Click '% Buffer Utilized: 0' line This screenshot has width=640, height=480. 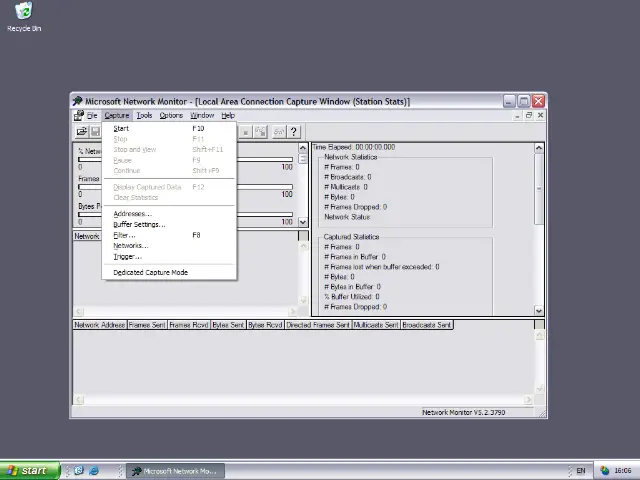[x=352, y=297]
